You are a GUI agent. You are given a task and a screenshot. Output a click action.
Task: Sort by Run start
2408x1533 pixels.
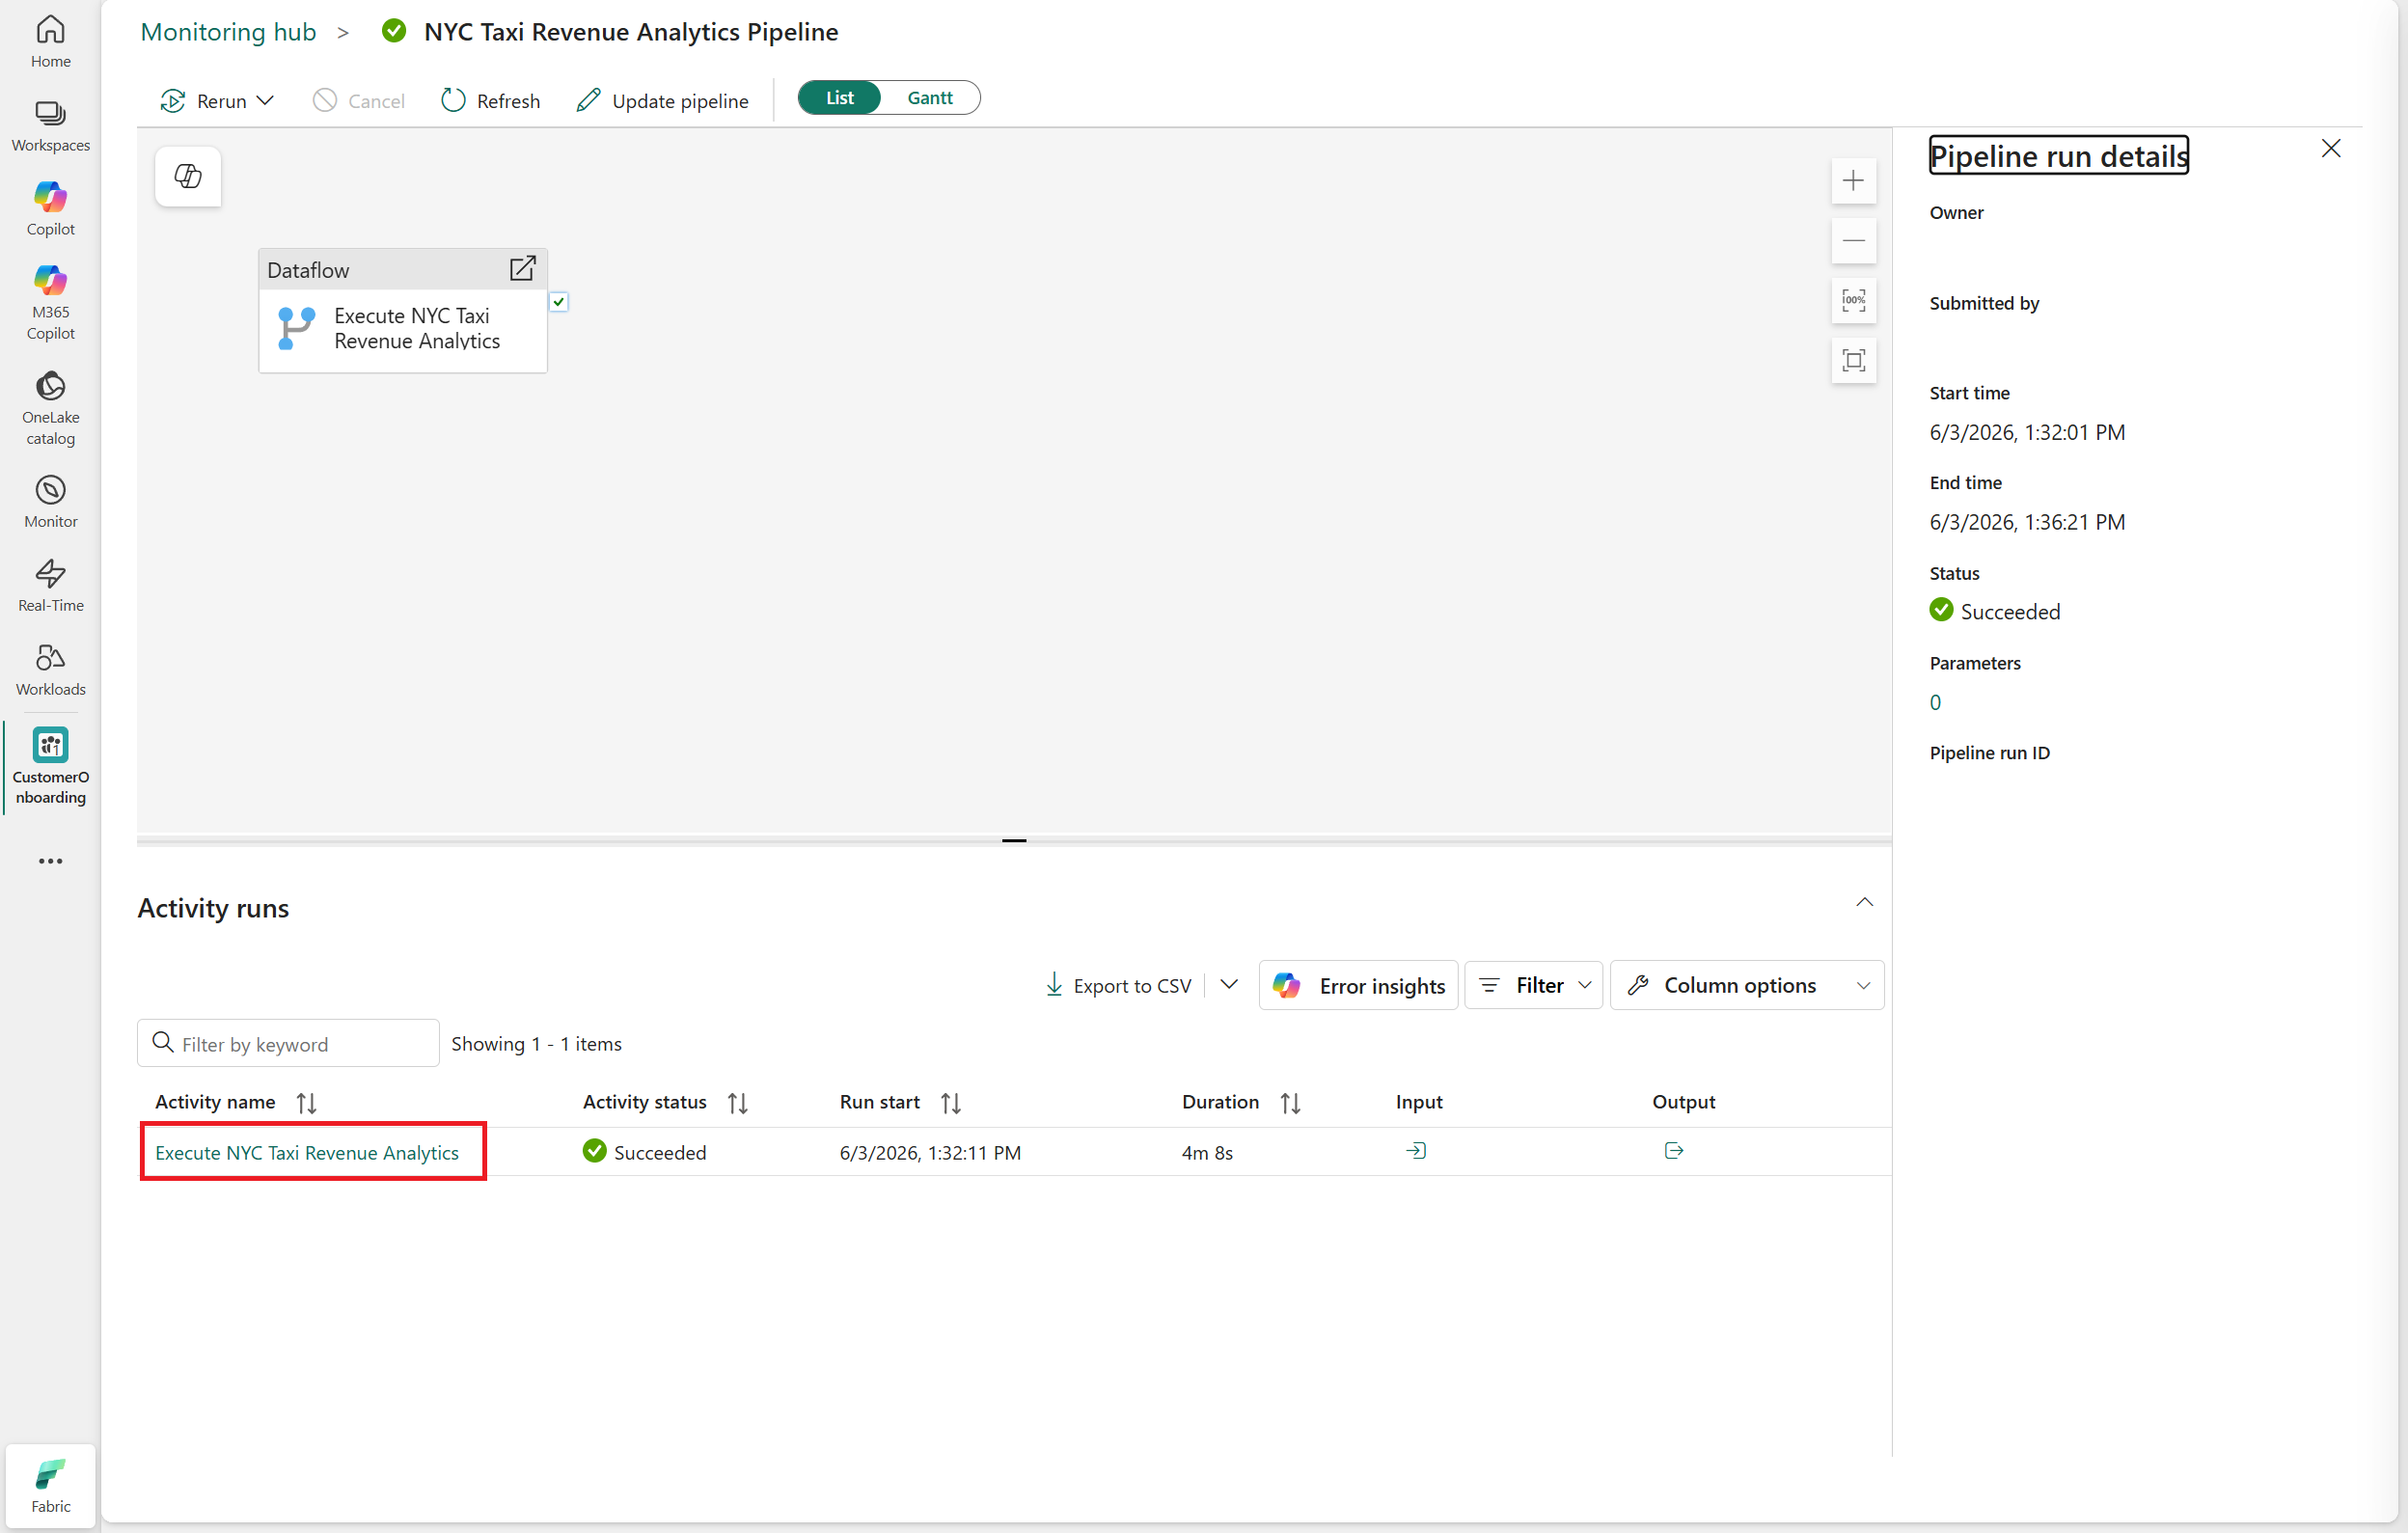click(951, 1103)
